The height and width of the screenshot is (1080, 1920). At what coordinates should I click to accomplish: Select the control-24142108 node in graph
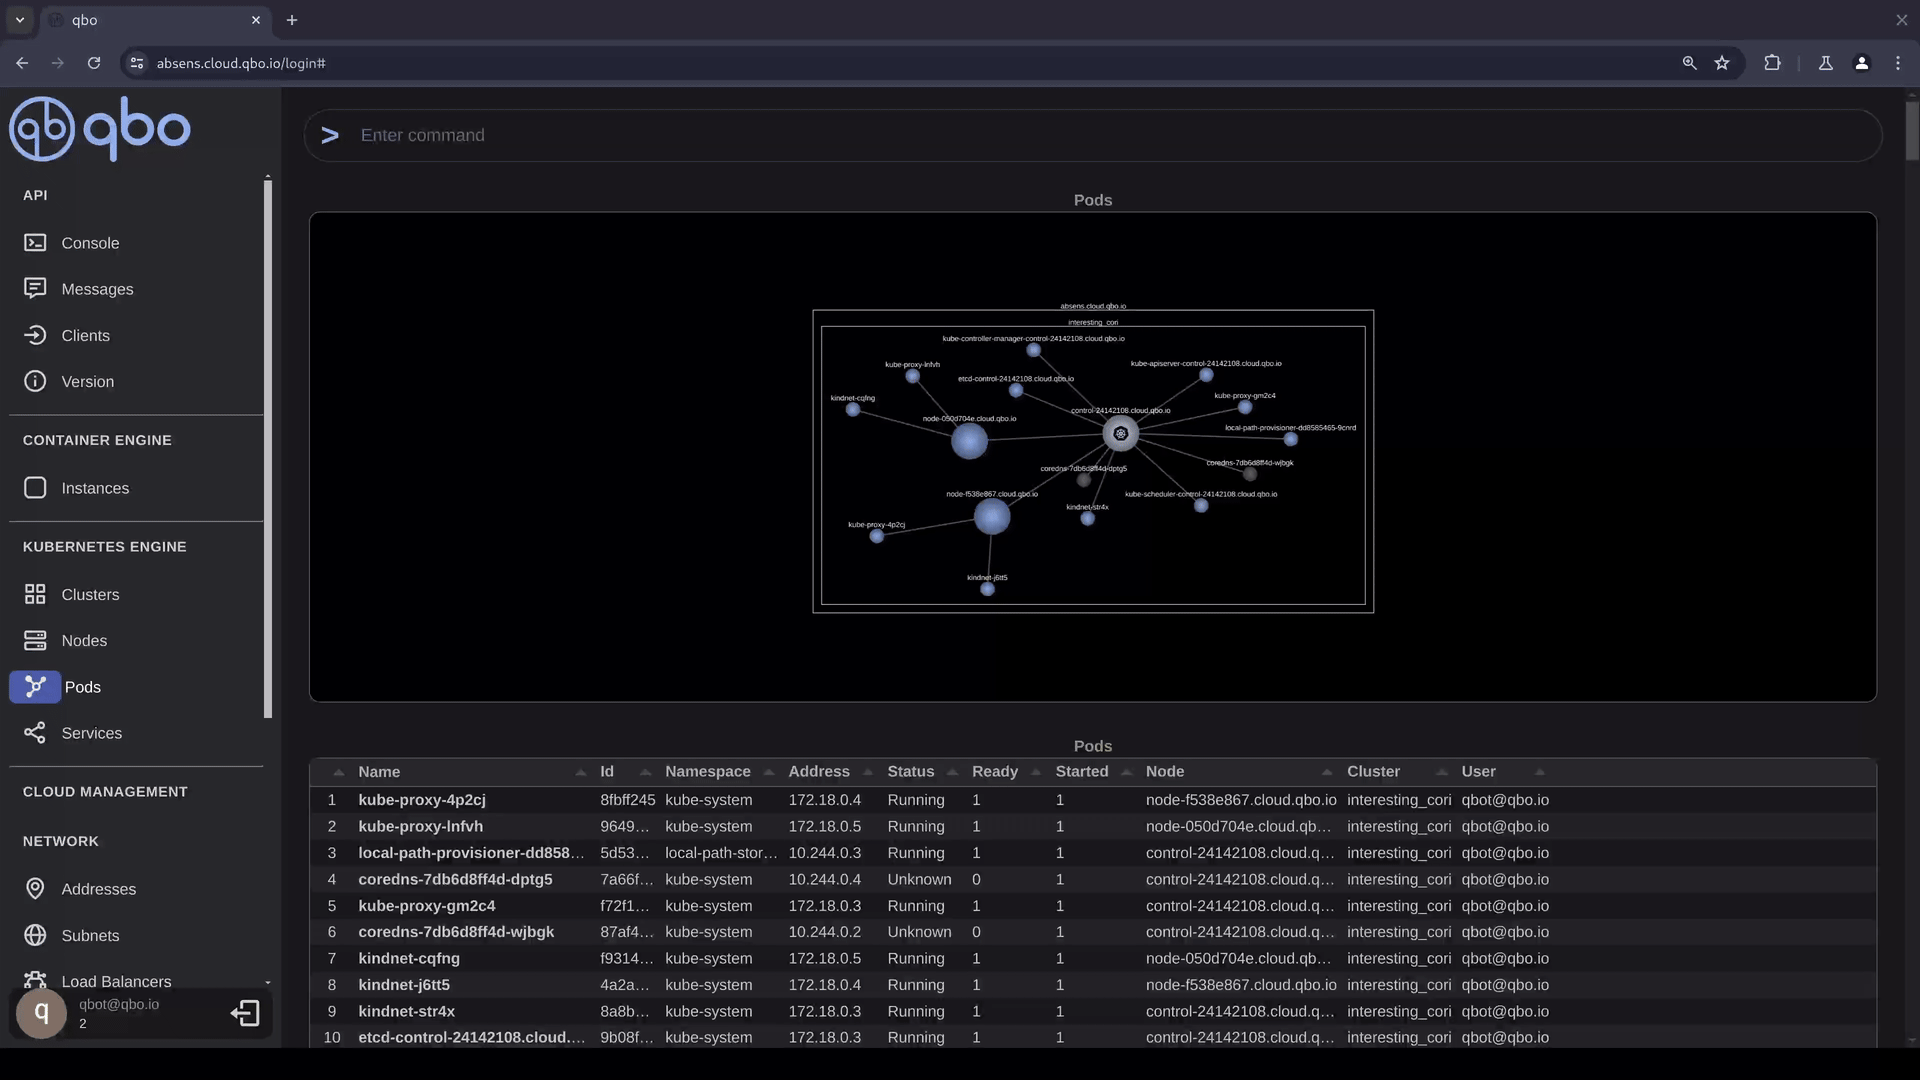(x=1120, y=433)
